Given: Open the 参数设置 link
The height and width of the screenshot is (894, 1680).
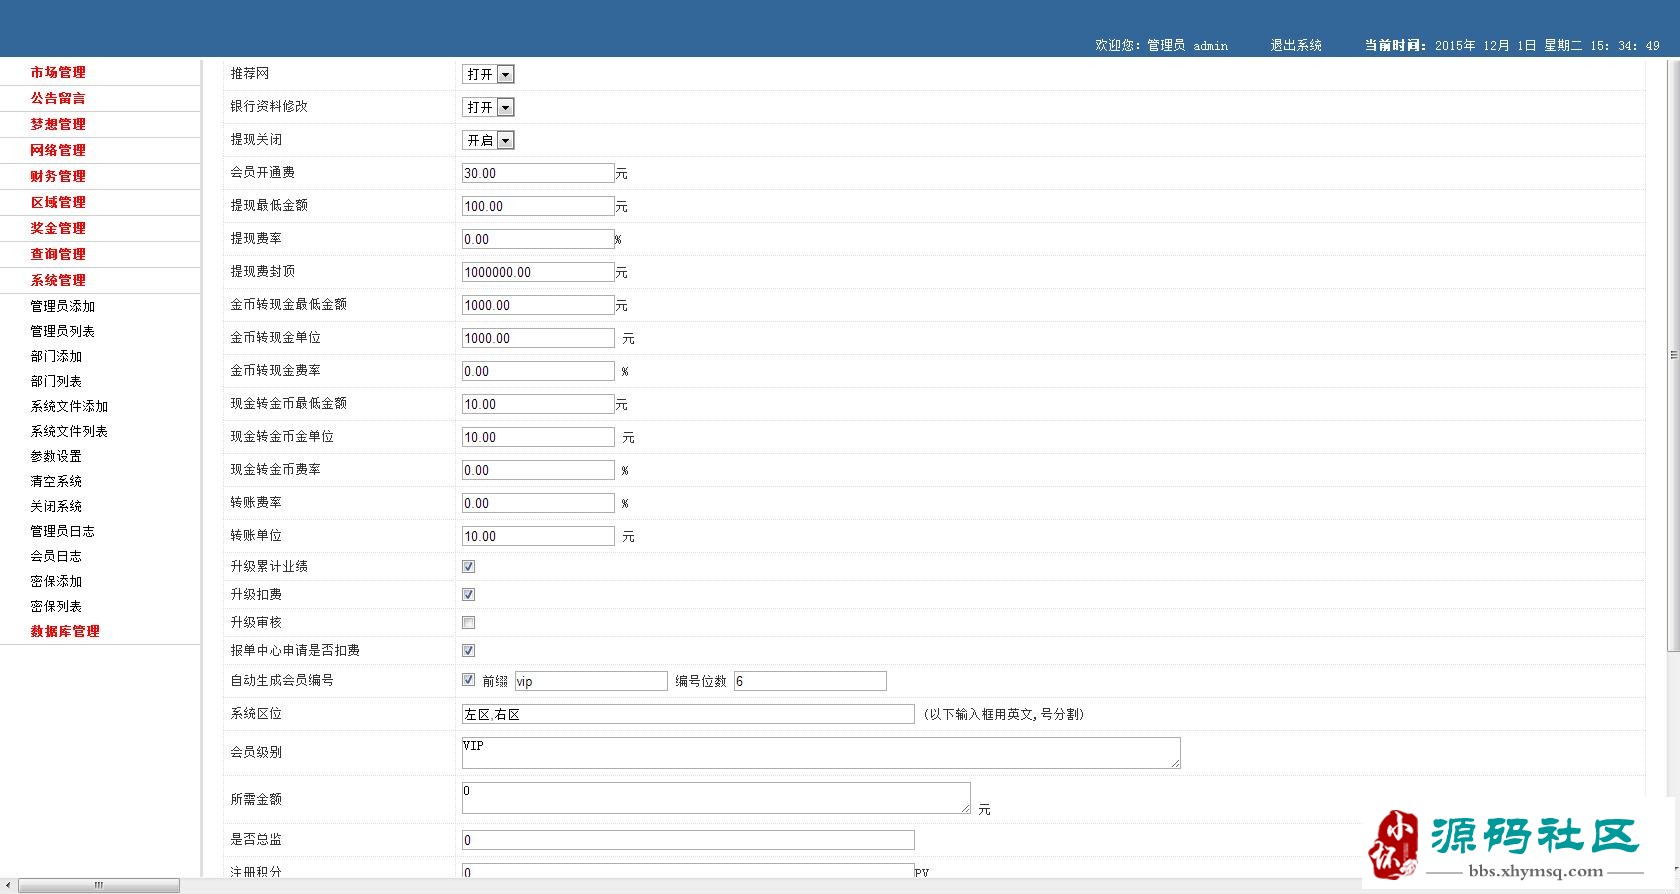Looking at the screenshot, I should 56,456.
